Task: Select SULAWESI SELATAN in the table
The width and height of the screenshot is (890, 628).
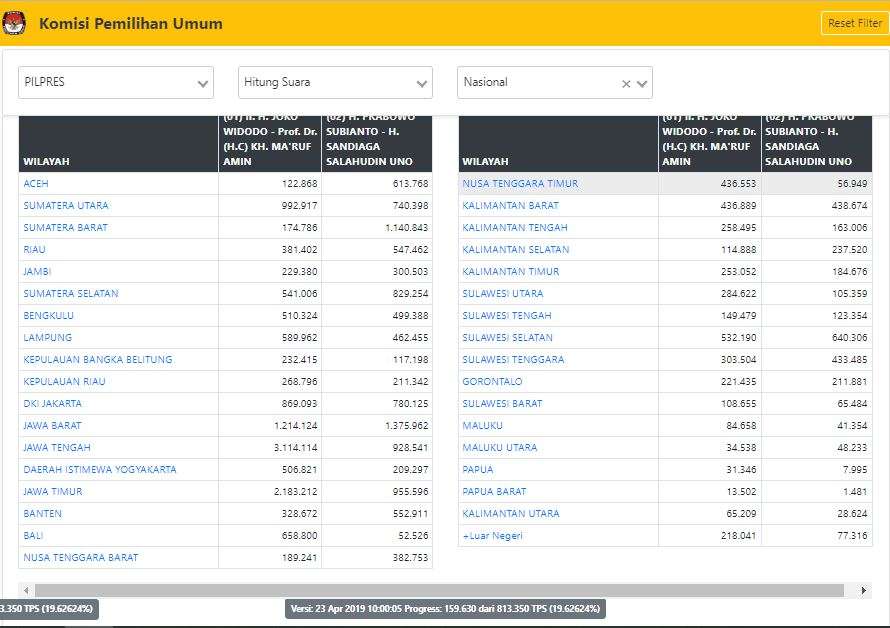Action: pyautogui.click(x=507, y=338)
